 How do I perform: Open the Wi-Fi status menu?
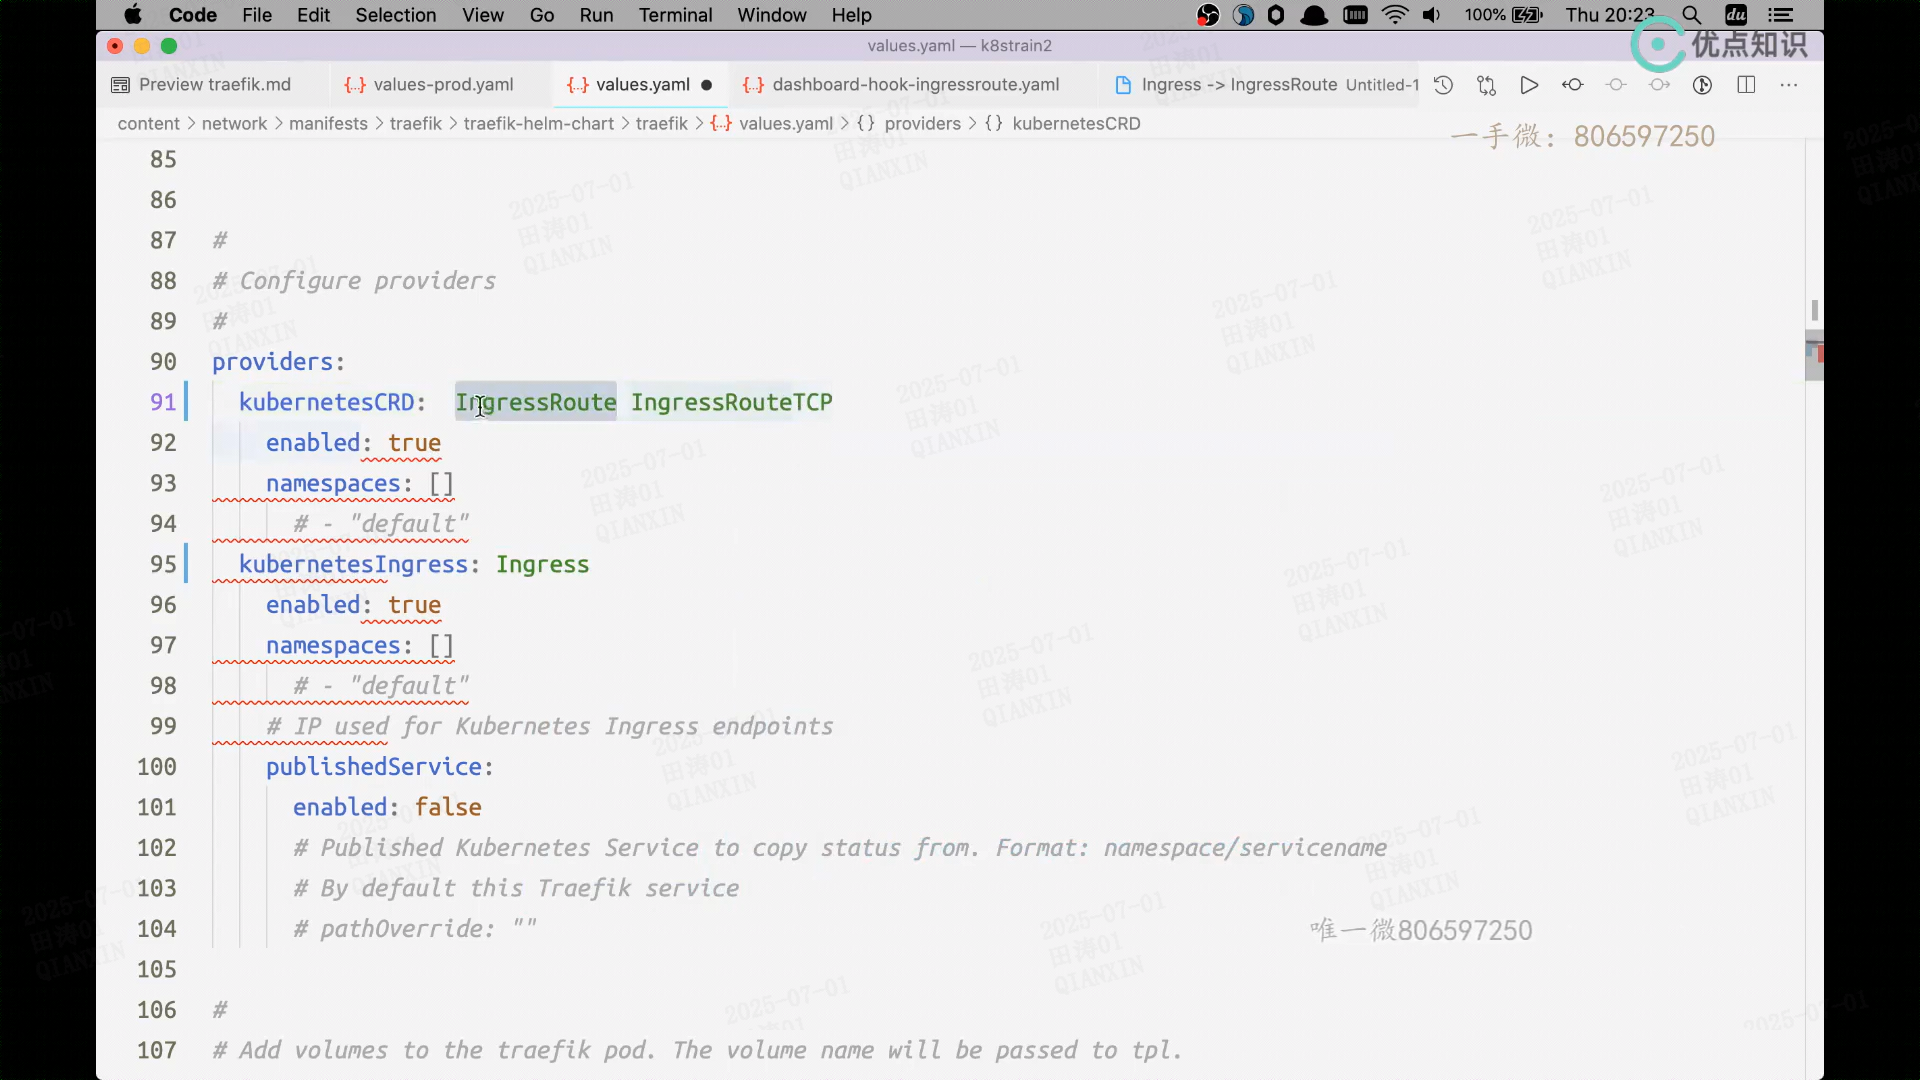pos(1394,15)
